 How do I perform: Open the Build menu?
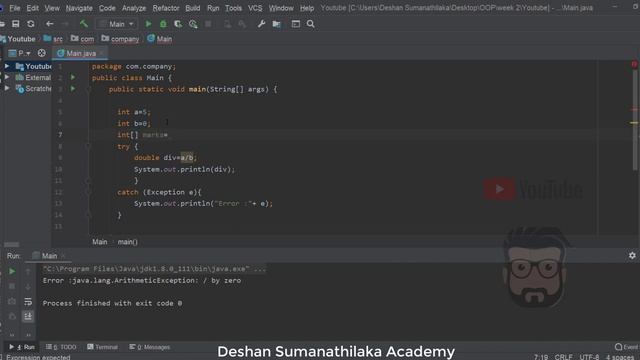click(193, 8)
